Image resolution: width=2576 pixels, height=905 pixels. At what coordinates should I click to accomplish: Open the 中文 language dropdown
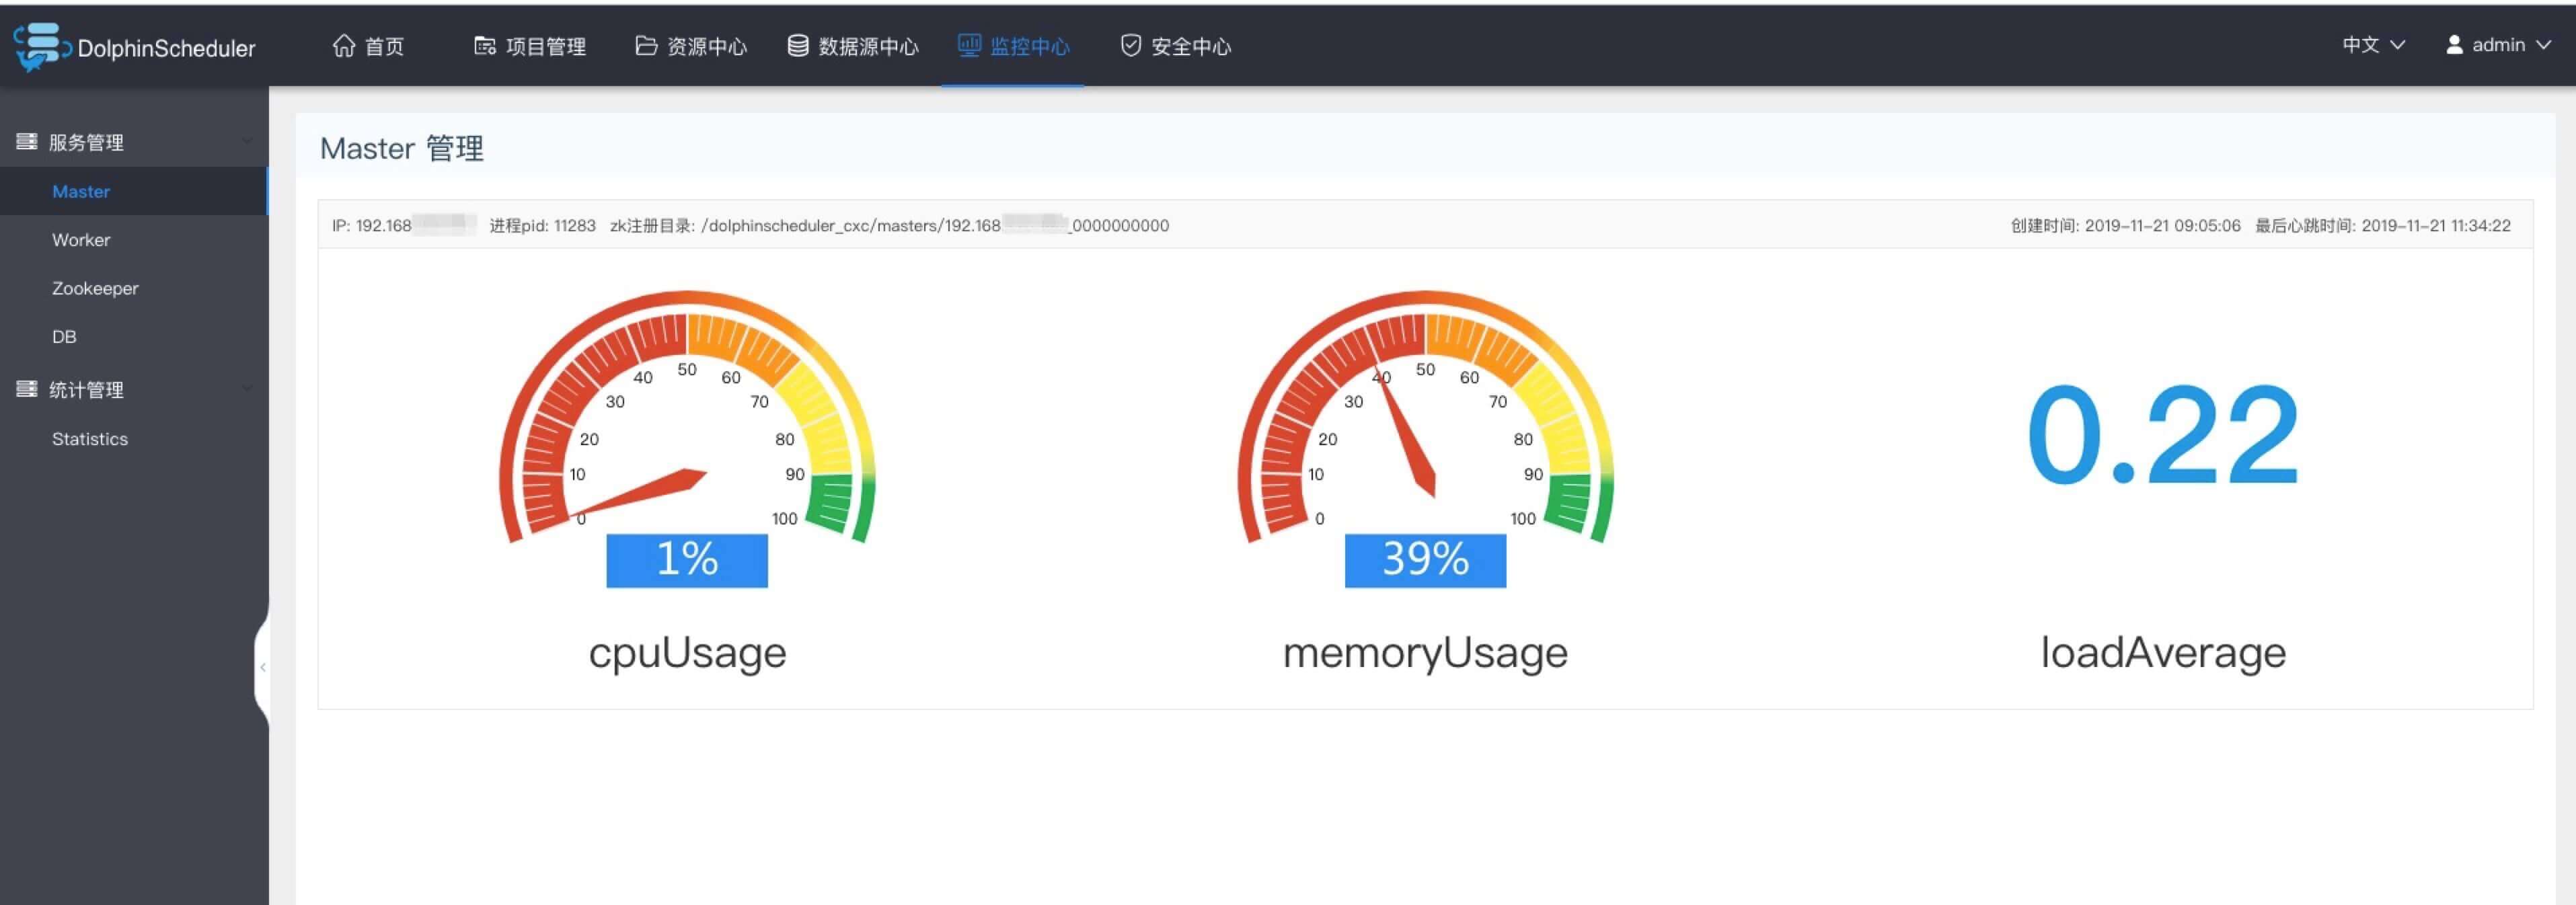tap(2372, 45)
